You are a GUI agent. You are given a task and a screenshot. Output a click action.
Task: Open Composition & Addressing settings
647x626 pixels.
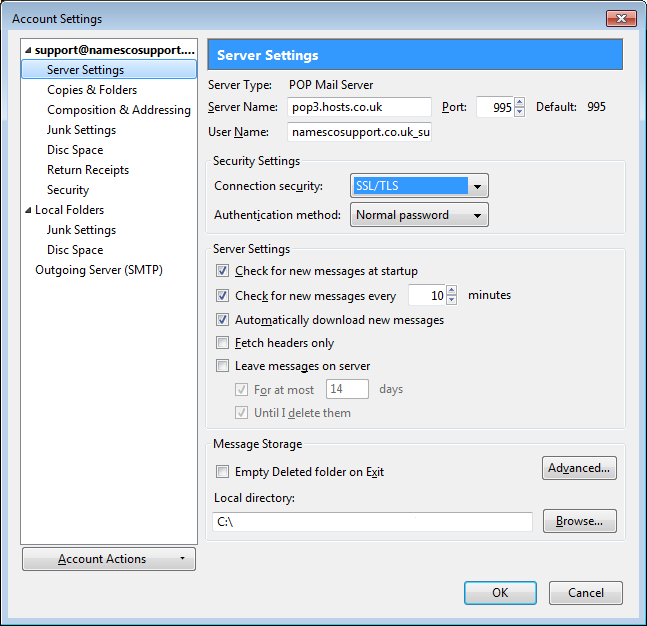pyautogui.click(x=119, y=110)
